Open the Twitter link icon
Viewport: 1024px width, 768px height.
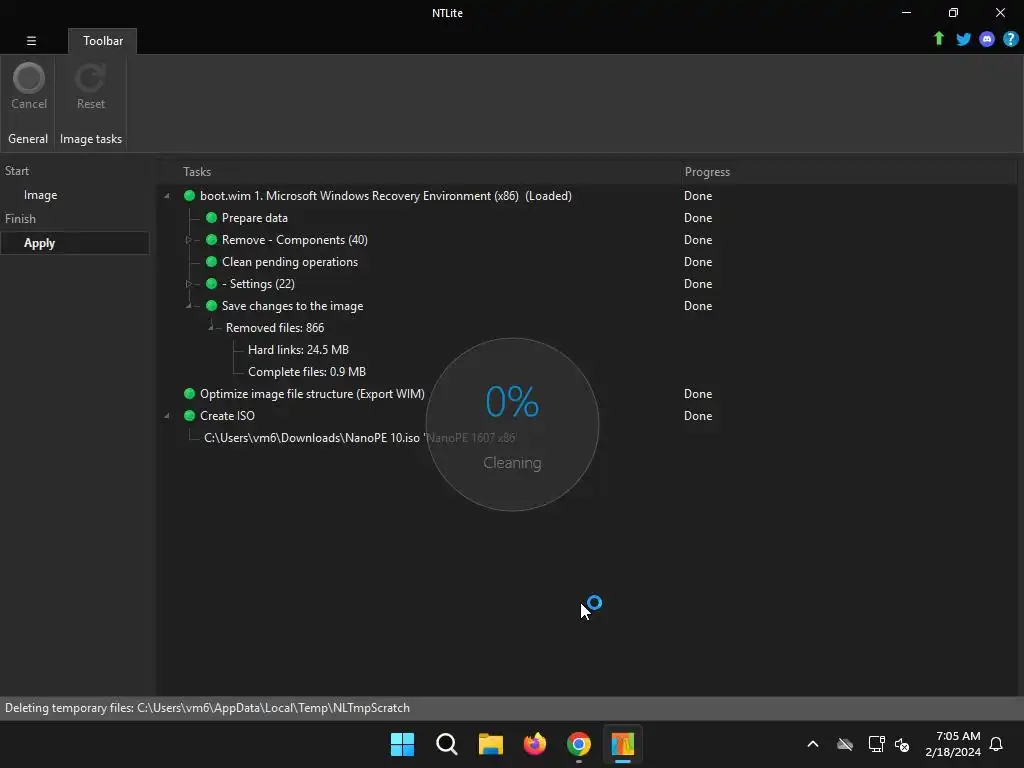click(x=963, y=39)
